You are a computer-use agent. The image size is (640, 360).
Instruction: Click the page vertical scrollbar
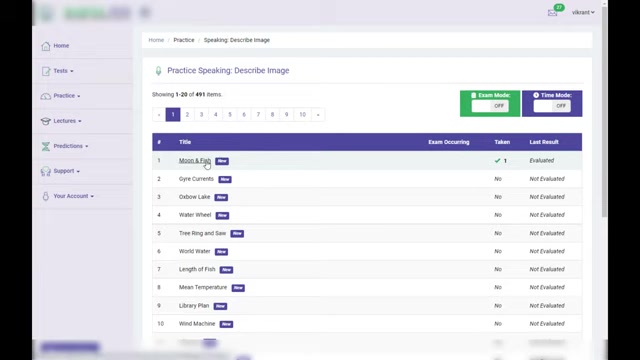pos(604,110)
